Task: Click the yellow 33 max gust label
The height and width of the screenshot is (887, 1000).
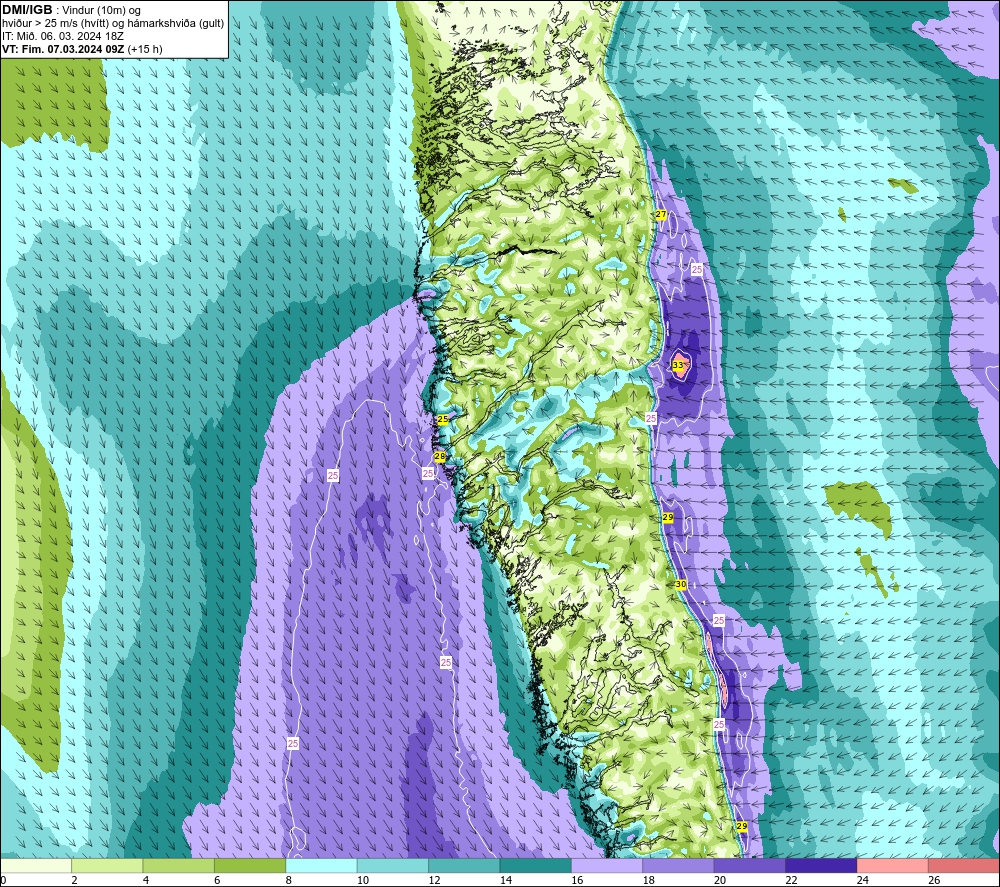Action: point(678,365)
